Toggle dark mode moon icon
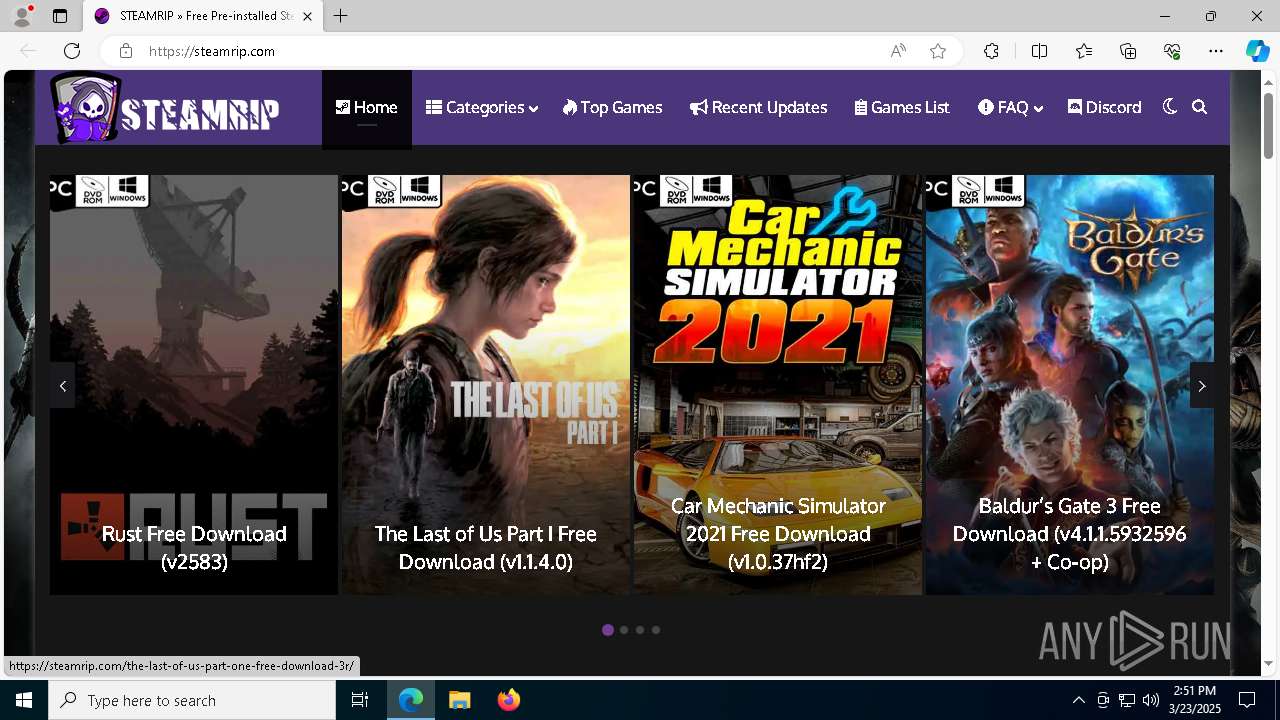Image resolution: width=1280 pixels, height=720 pixels. 1170,107
